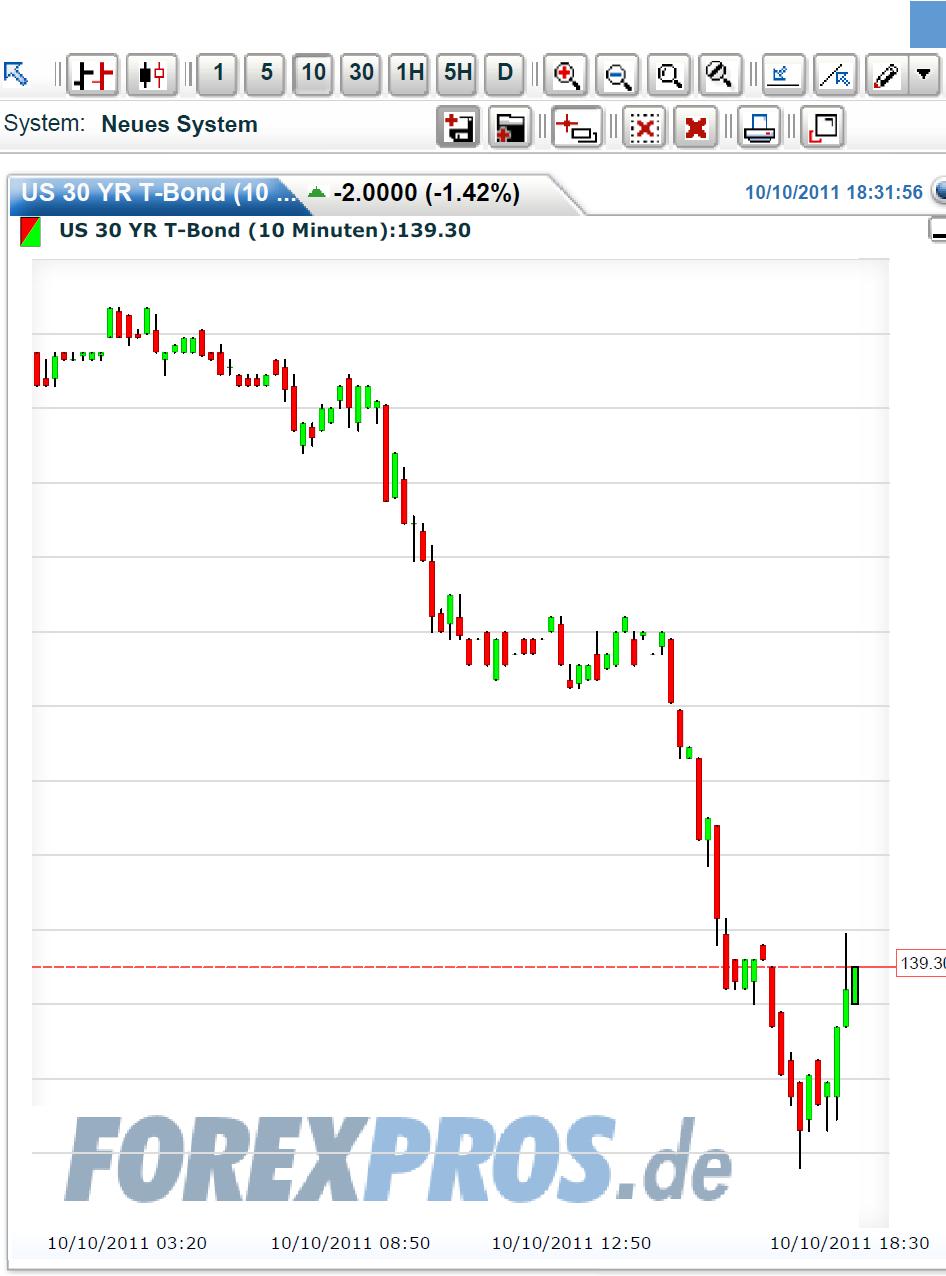
Task: Click the plain magnifier zoom icon
Action: tap(669, 75)
